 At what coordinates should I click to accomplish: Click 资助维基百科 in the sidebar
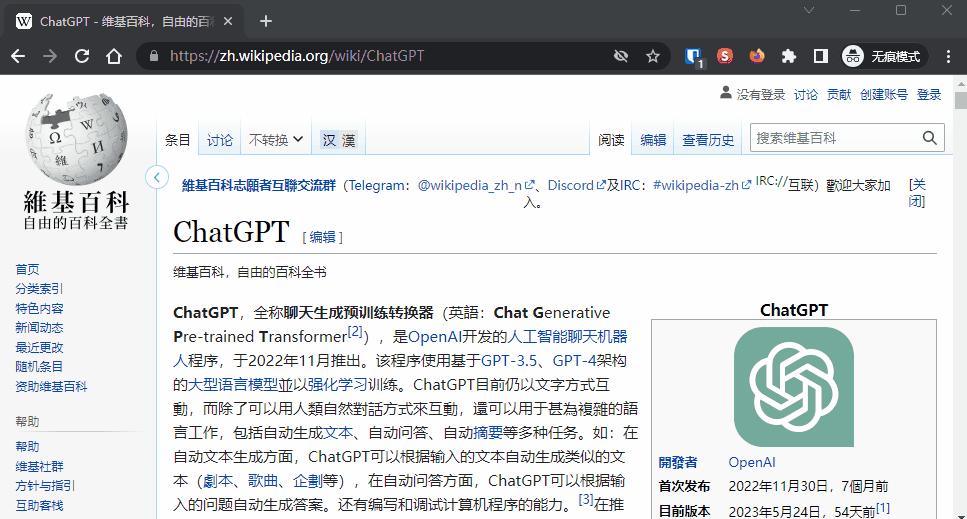click(51, 386)
